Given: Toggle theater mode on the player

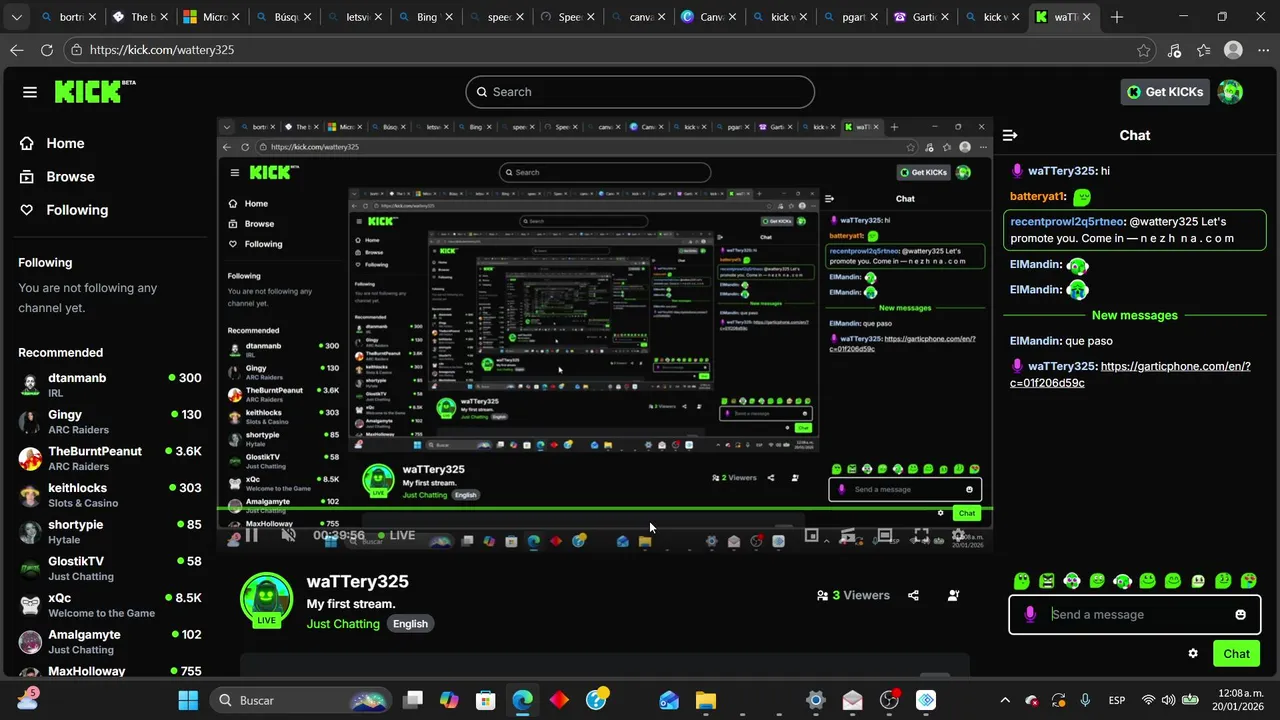Looking at the screenshot, I should (884, 536).
